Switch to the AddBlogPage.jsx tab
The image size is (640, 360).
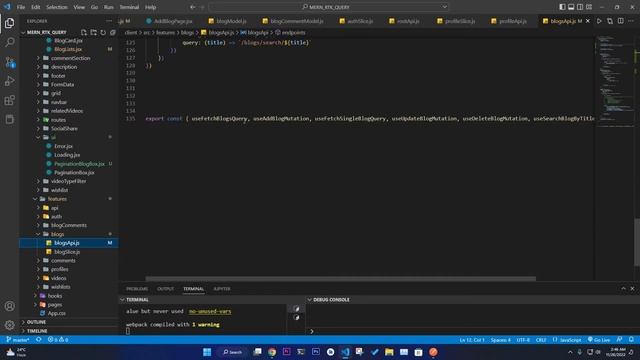coord(170,21)
